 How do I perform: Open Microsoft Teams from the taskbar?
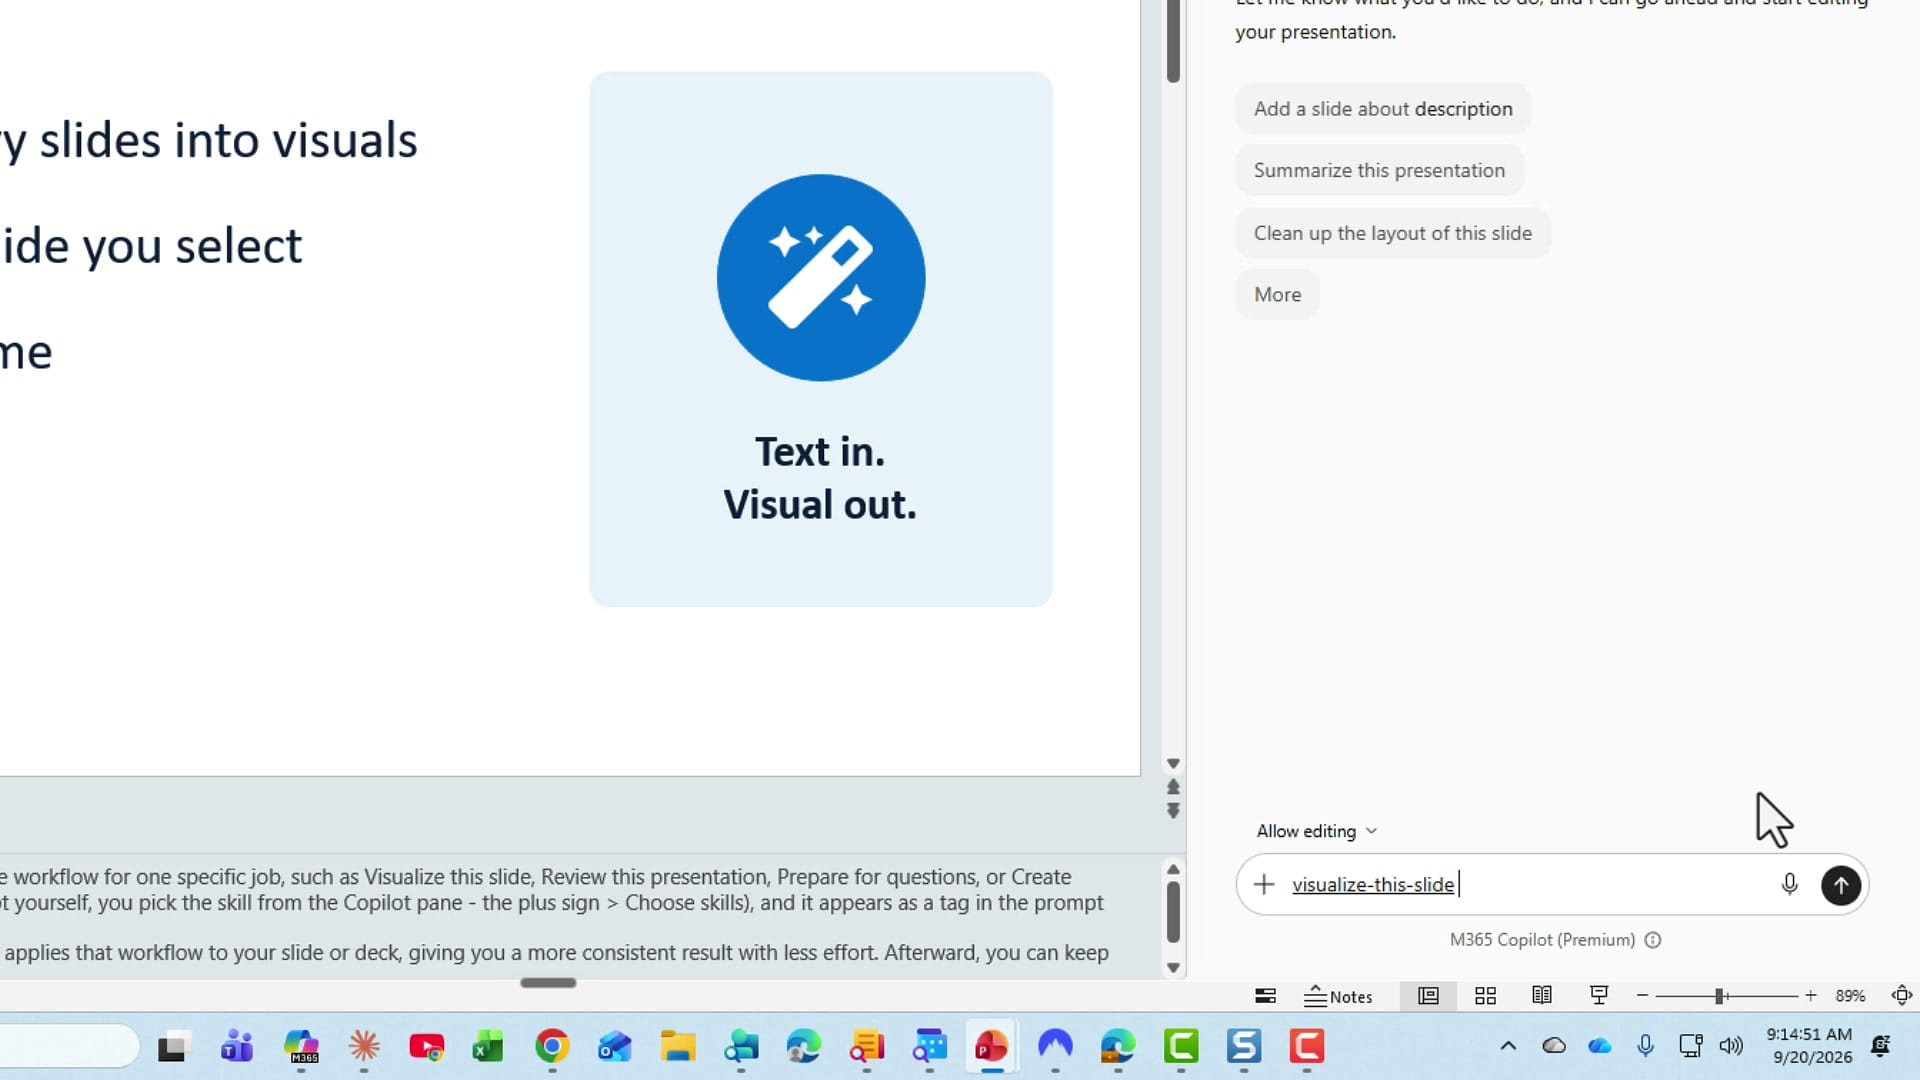click(x=237, y=1047)
